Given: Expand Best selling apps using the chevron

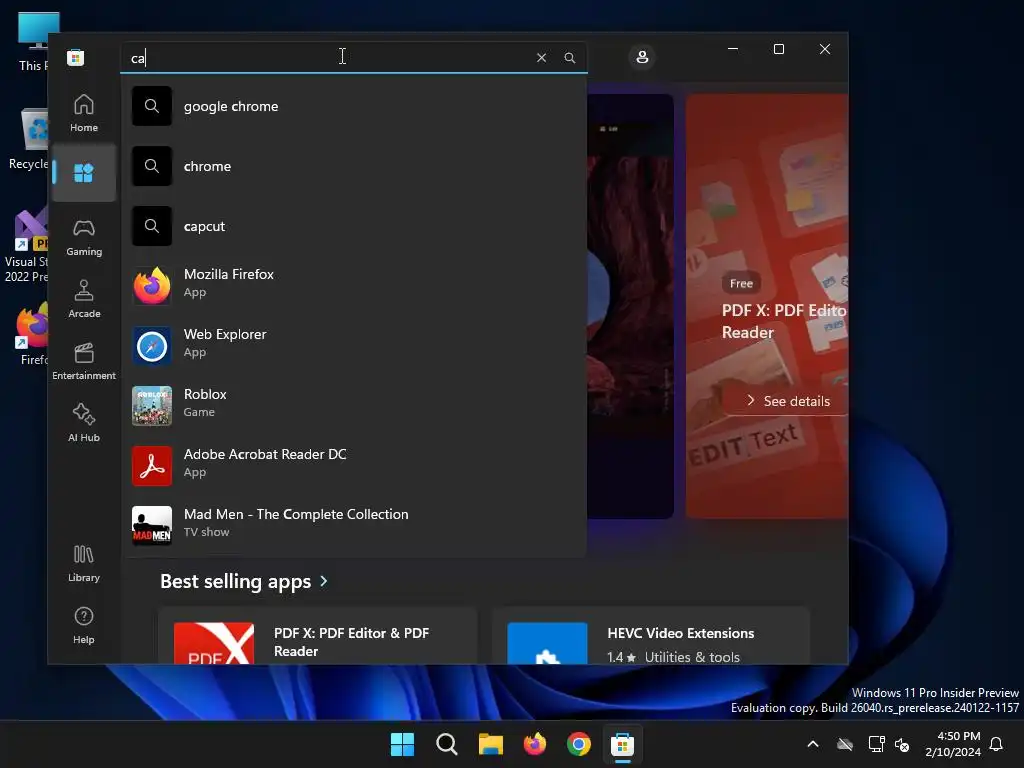Looking at the screenshot, I should coord(324,581).
